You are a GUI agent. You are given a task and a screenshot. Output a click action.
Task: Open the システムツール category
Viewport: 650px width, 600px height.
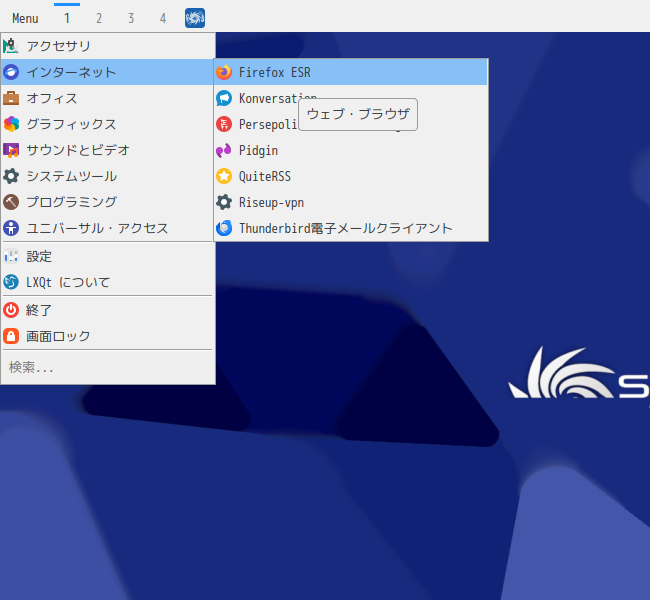pos(107,176)
